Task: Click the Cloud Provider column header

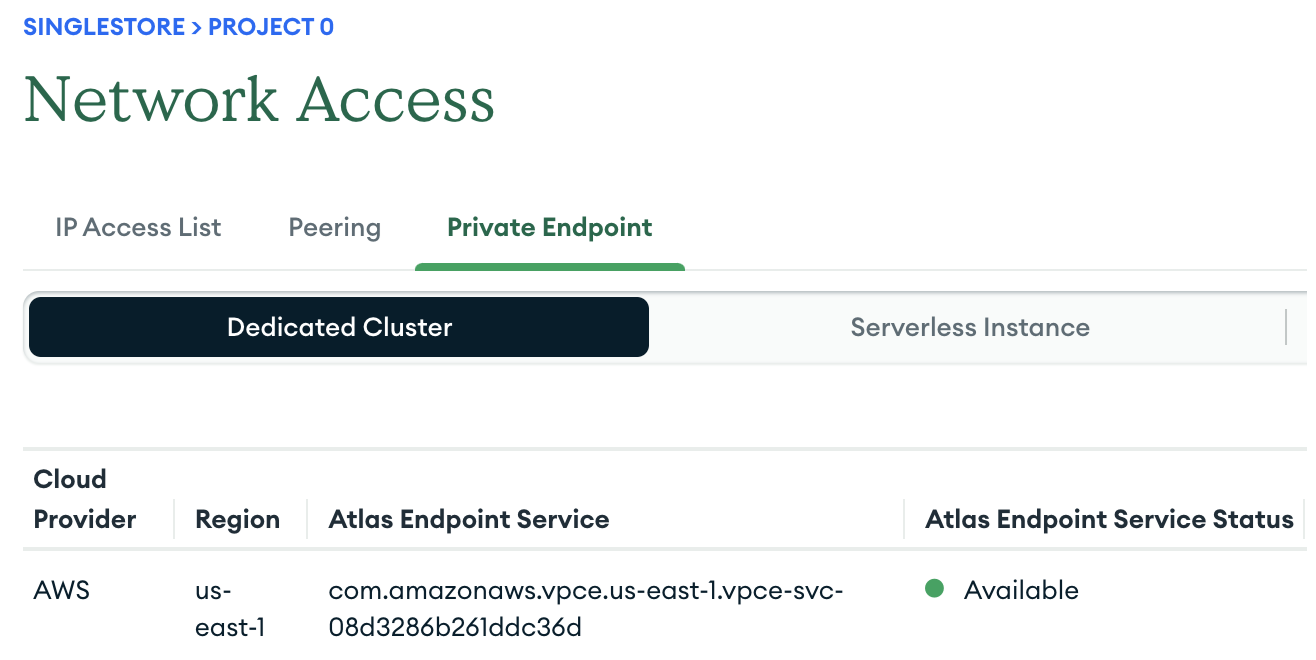Action: [85, 499]
